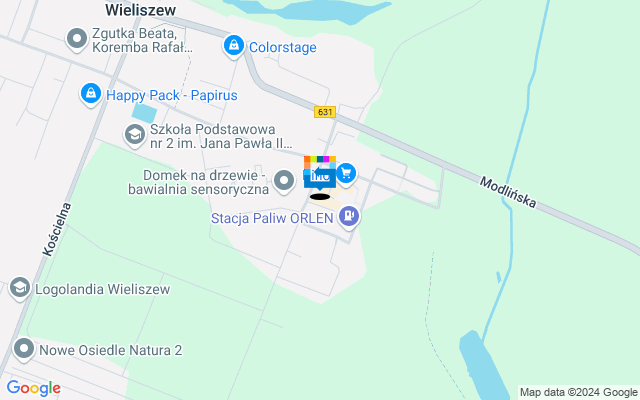The width and height of the screenshot is (640, 400).
Task: Click the Domek na drzewie gray location pin
Action: click(x=284, y=181)
